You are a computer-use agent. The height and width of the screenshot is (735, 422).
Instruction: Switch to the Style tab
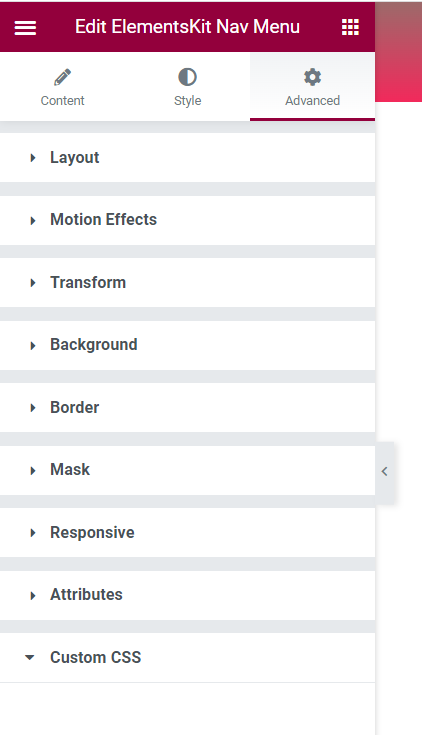pos(188,87)
